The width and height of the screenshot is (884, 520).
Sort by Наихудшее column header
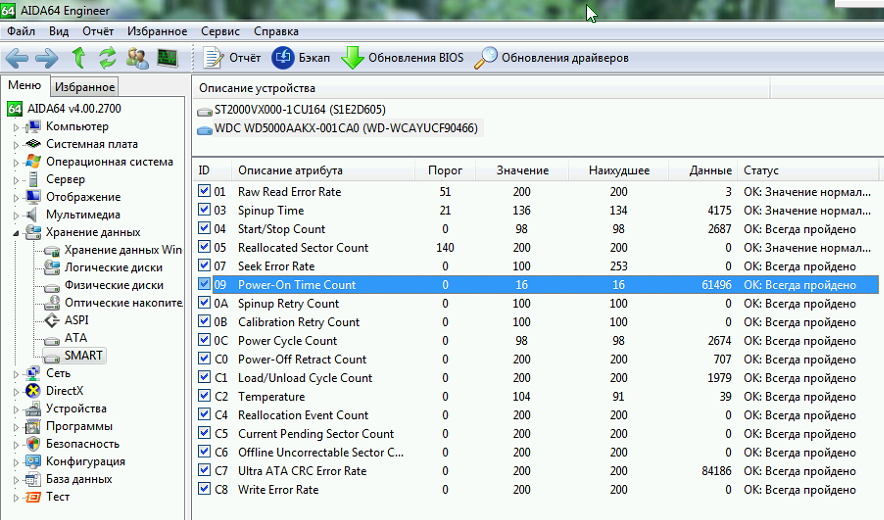pos(618,170)
